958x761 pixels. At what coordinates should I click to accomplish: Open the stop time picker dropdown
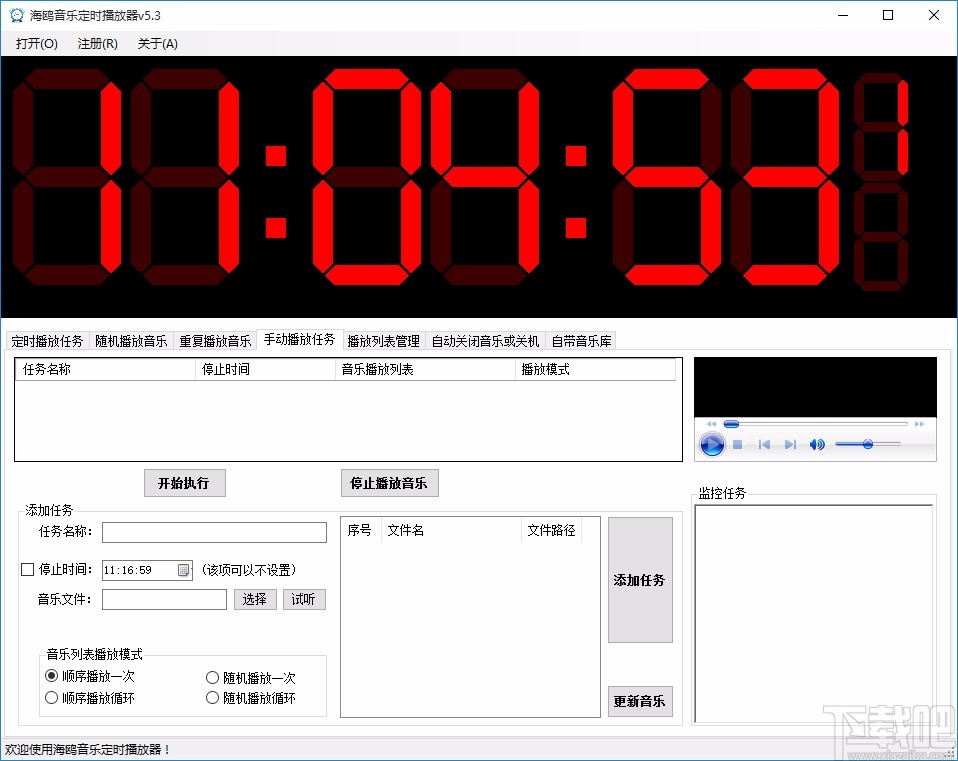pos(183,569)
